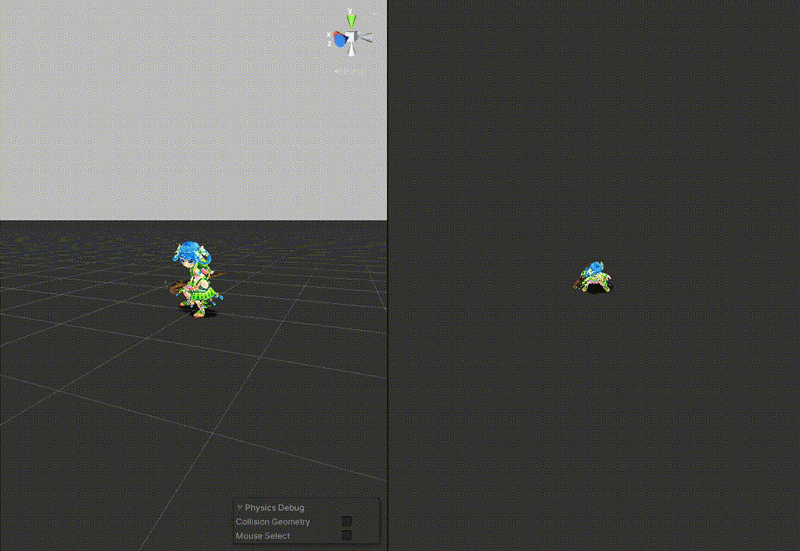
Task: Click the center cube of the orientation gizmo
Action: (x=351, y=38)
